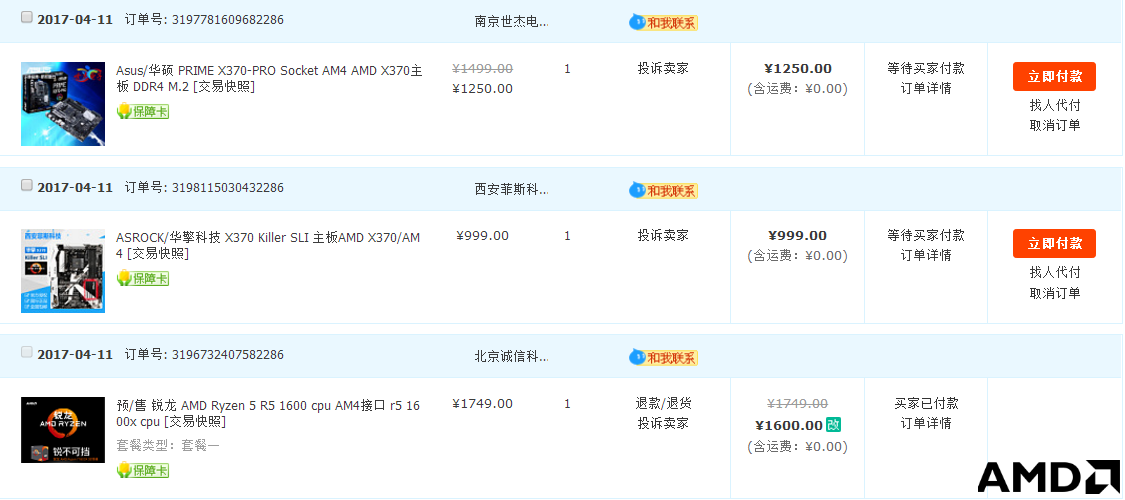Open seller shop 西安菲斯科...

coord(512,189)
